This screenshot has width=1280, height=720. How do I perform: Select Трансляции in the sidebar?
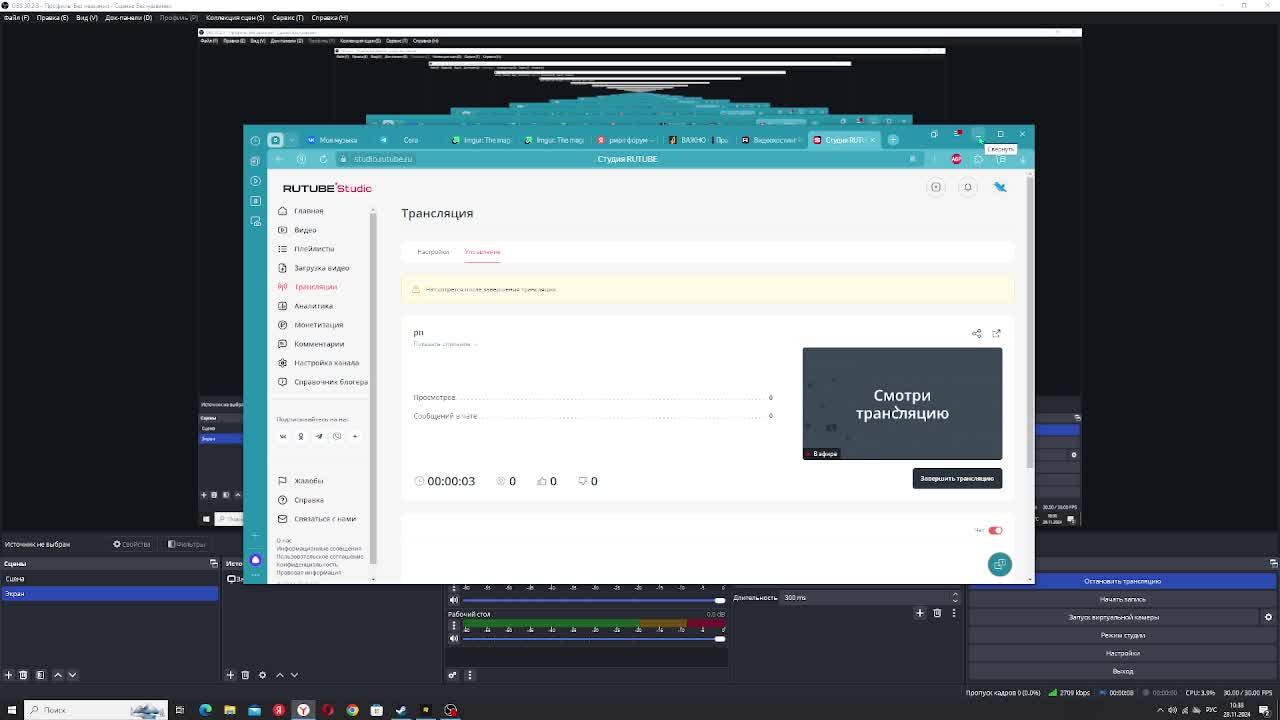(307, 287)
